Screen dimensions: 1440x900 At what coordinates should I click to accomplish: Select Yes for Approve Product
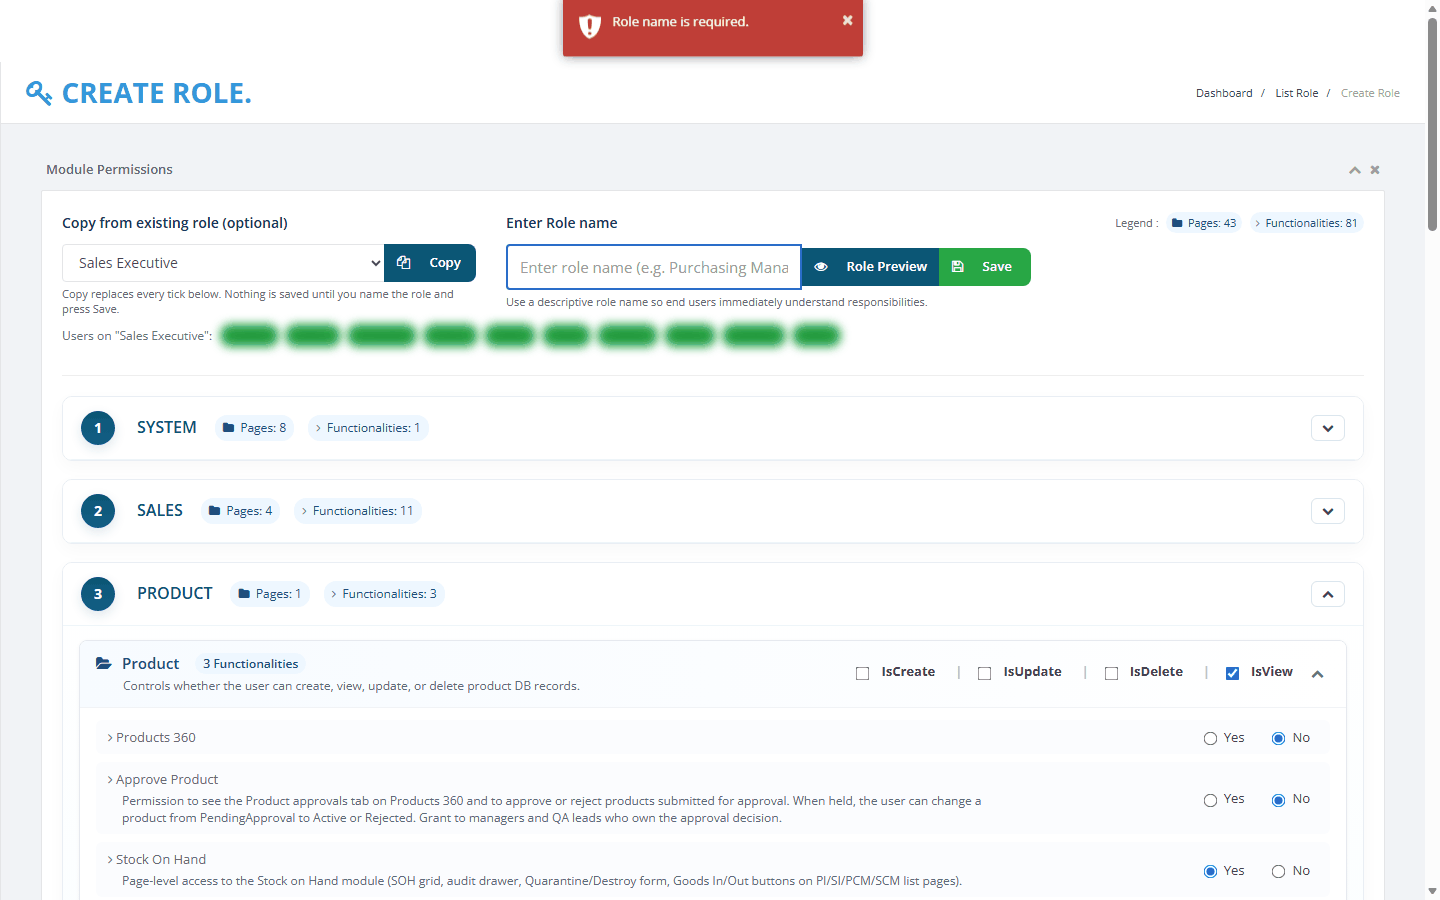1210,800
